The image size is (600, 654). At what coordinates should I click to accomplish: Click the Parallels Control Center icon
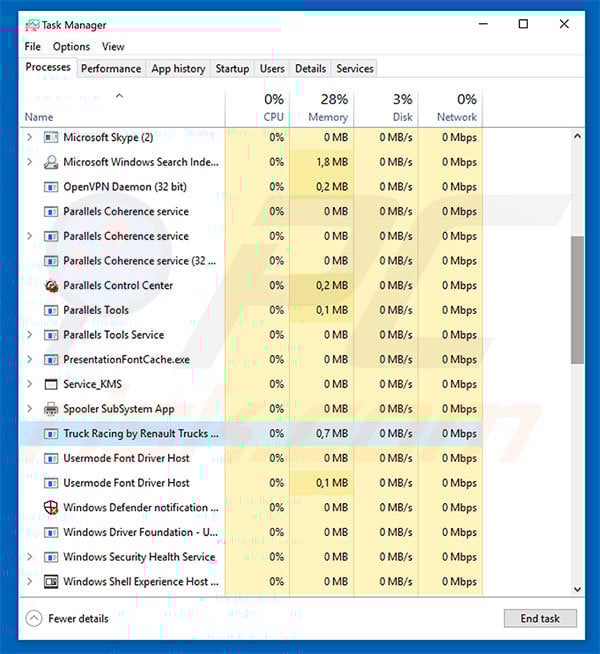pyautogui.click(x=51, y=286)
